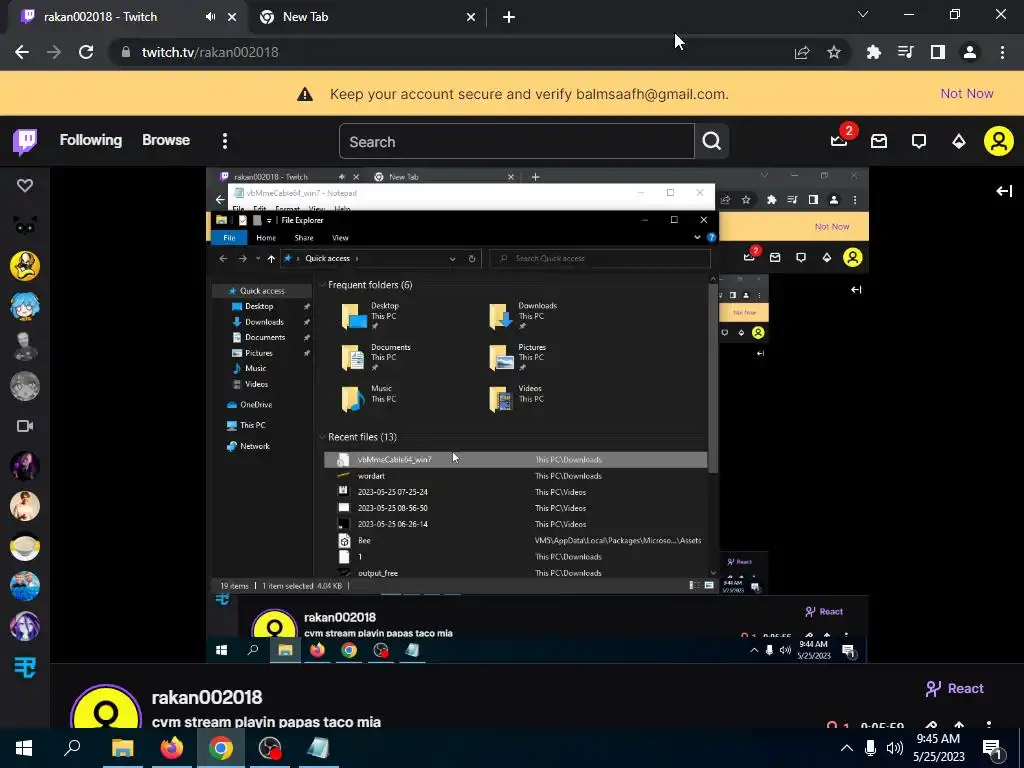Open Chrome three-dot menu

[1002, 52]
